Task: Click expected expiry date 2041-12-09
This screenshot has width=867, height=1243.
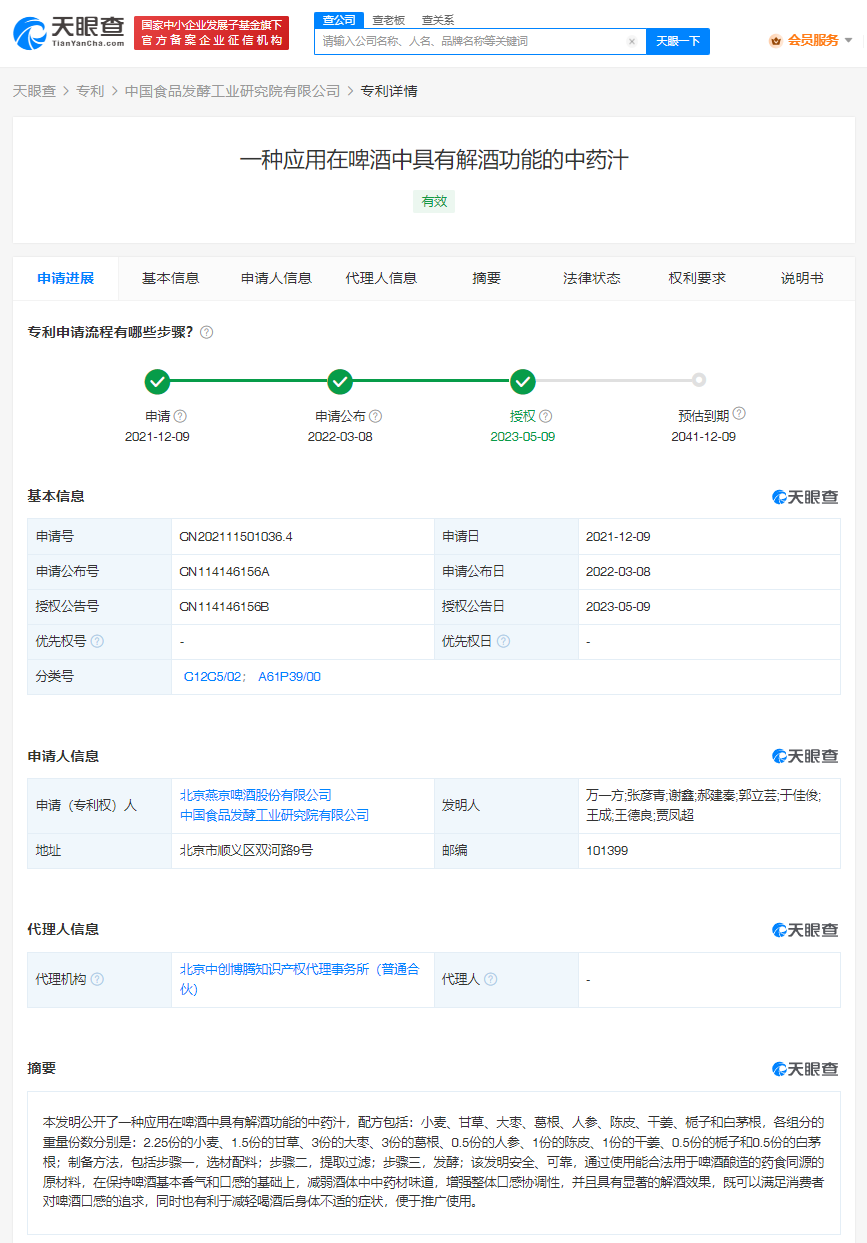Action: point(703,437)
